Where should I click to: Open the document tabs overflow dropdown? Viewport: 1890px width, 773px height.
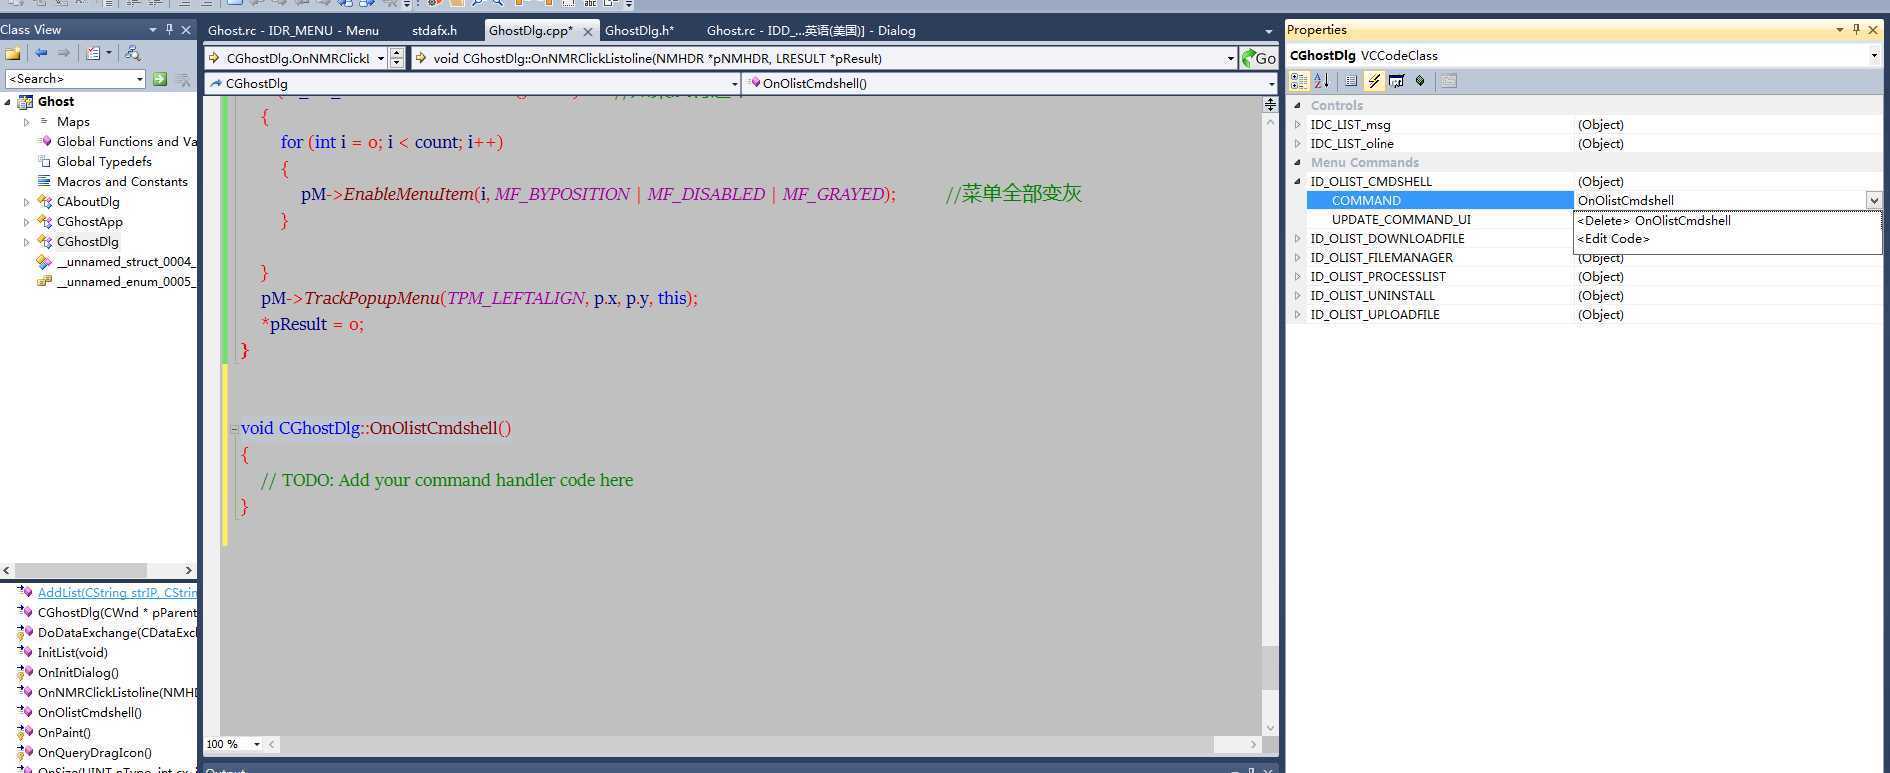pyautogui.click(x=1269, y=31)
